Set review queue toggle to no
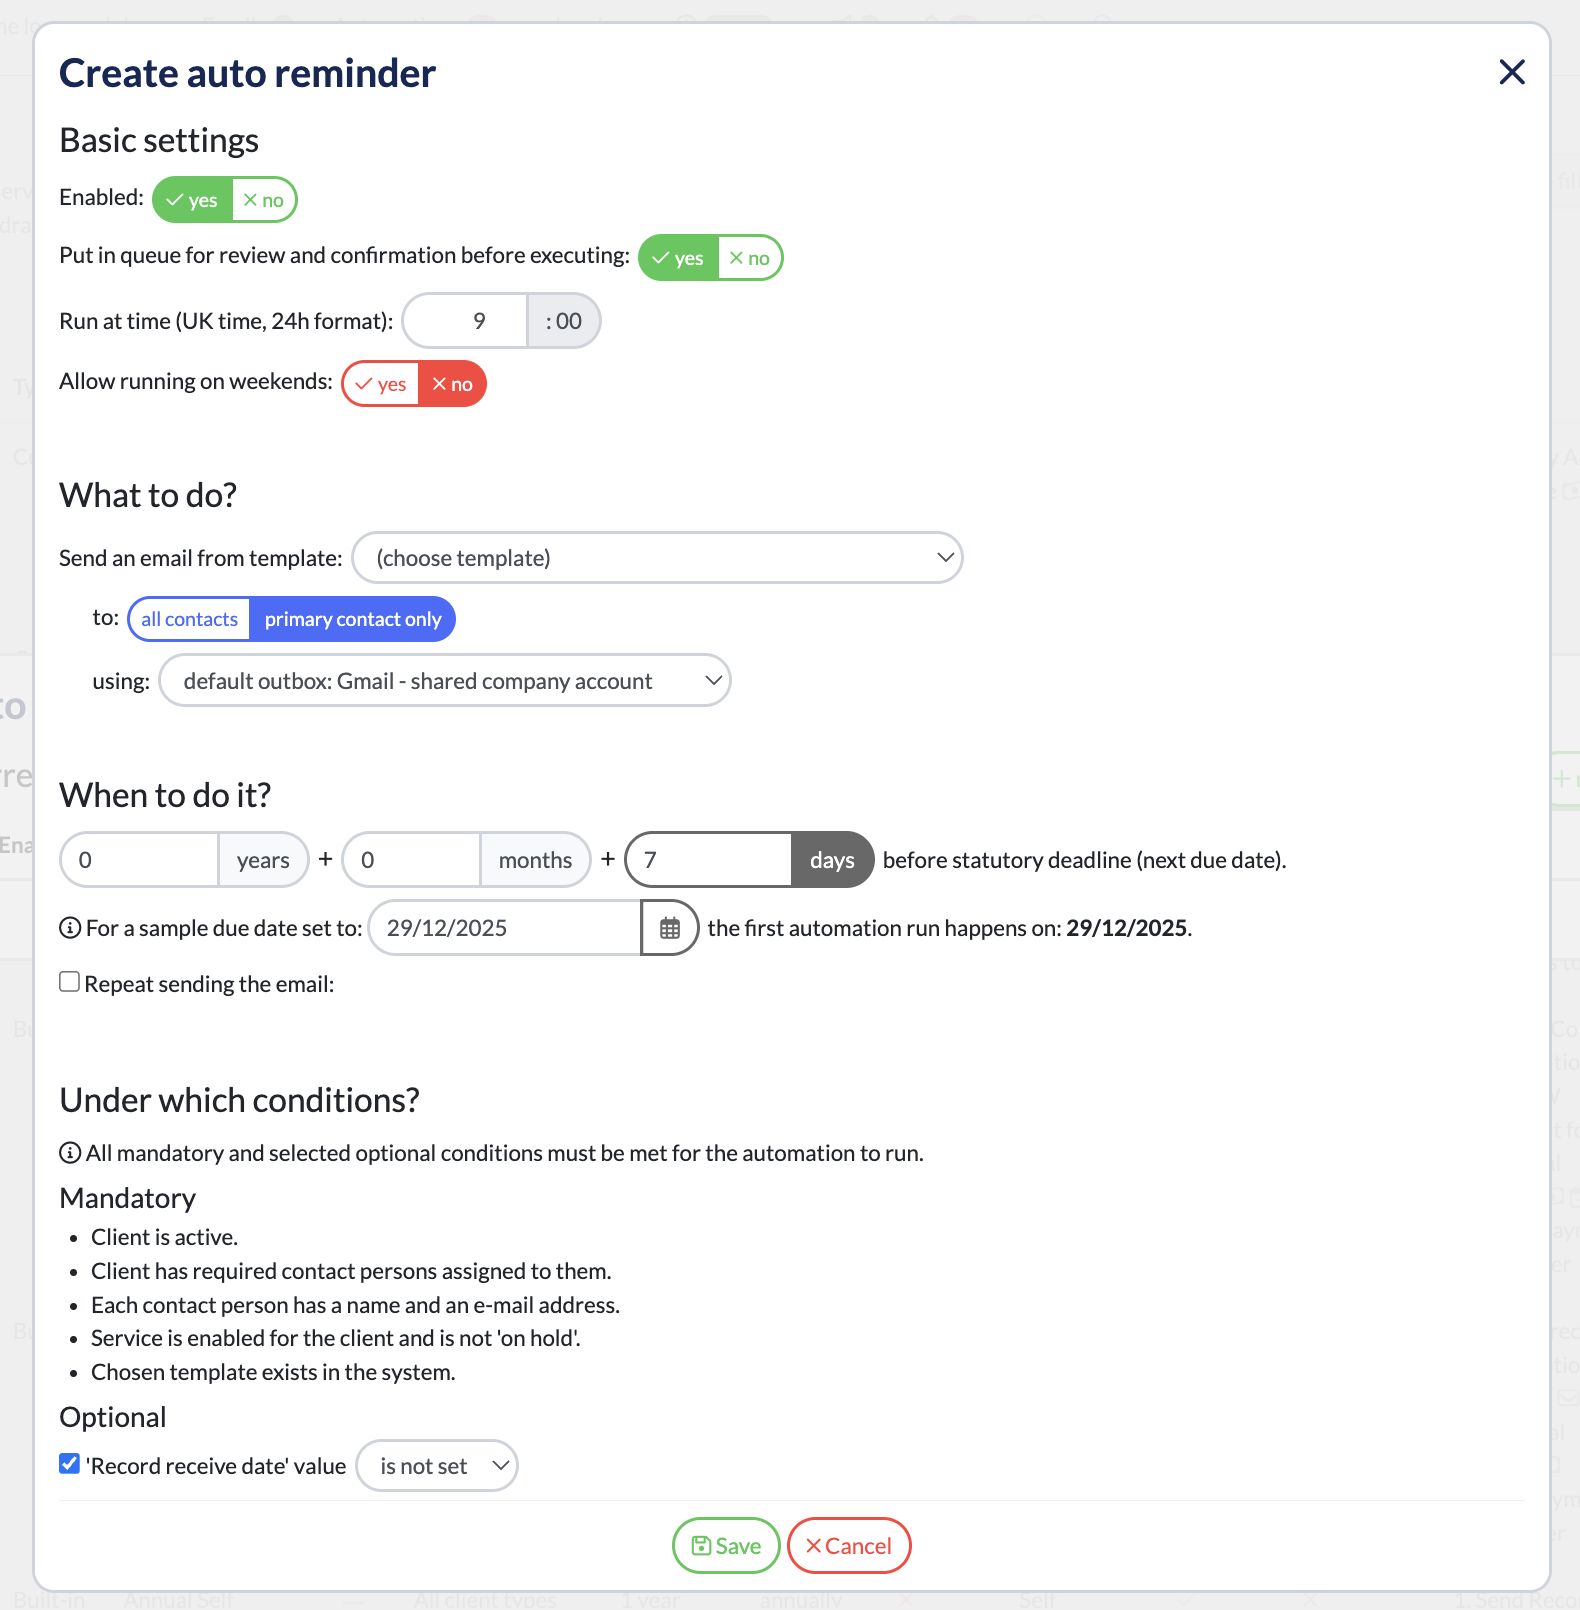 pos(750,258)
